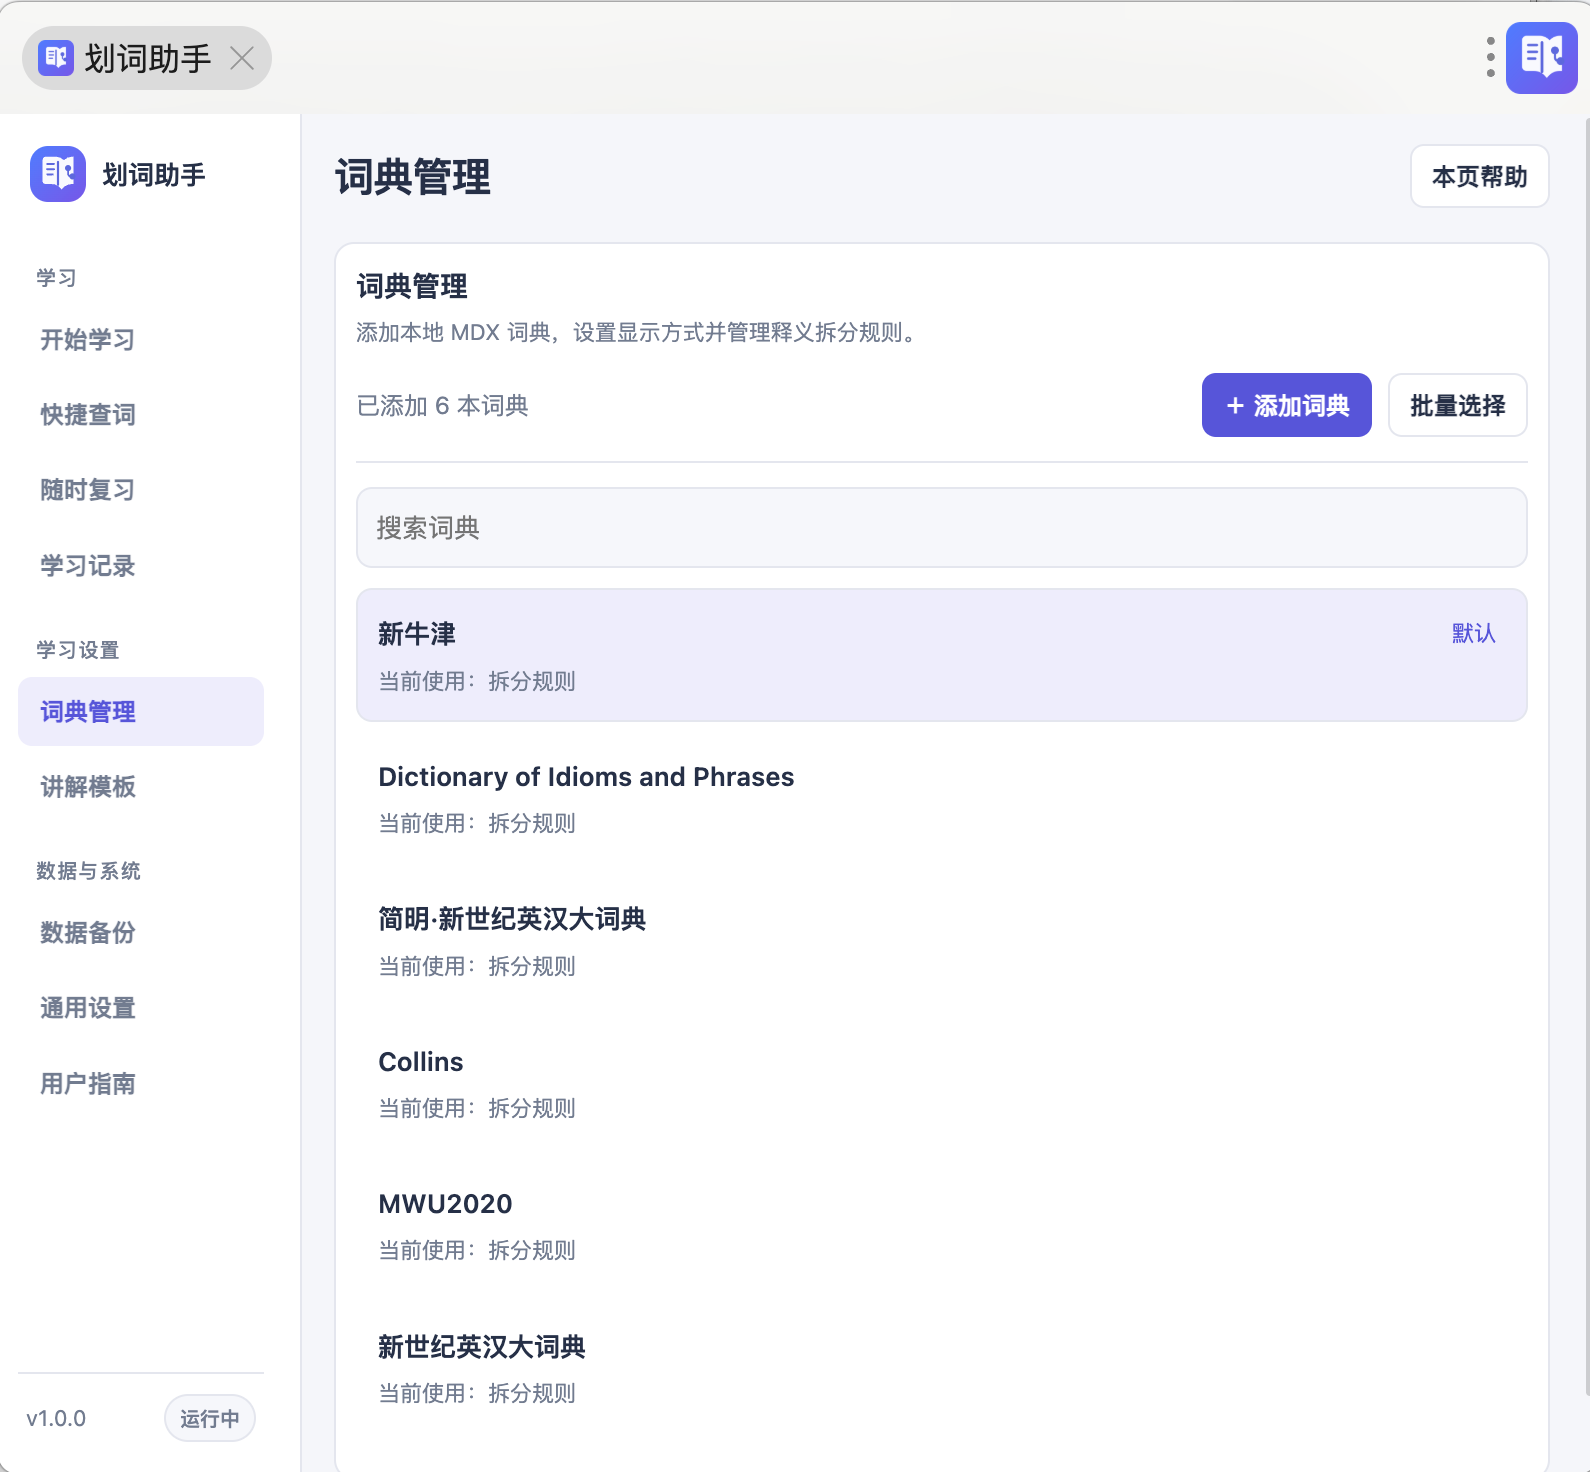This screenshot has height=1472, width=1590.
Task: Select 词典管理 in the sidebar
Action: tap(141, 712)
